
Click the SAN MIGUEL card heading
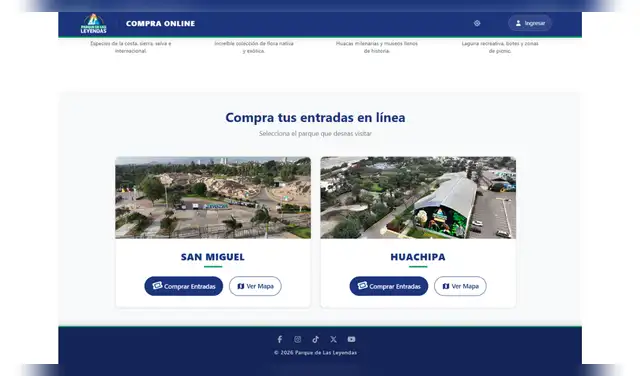click(x=213, y=257)
